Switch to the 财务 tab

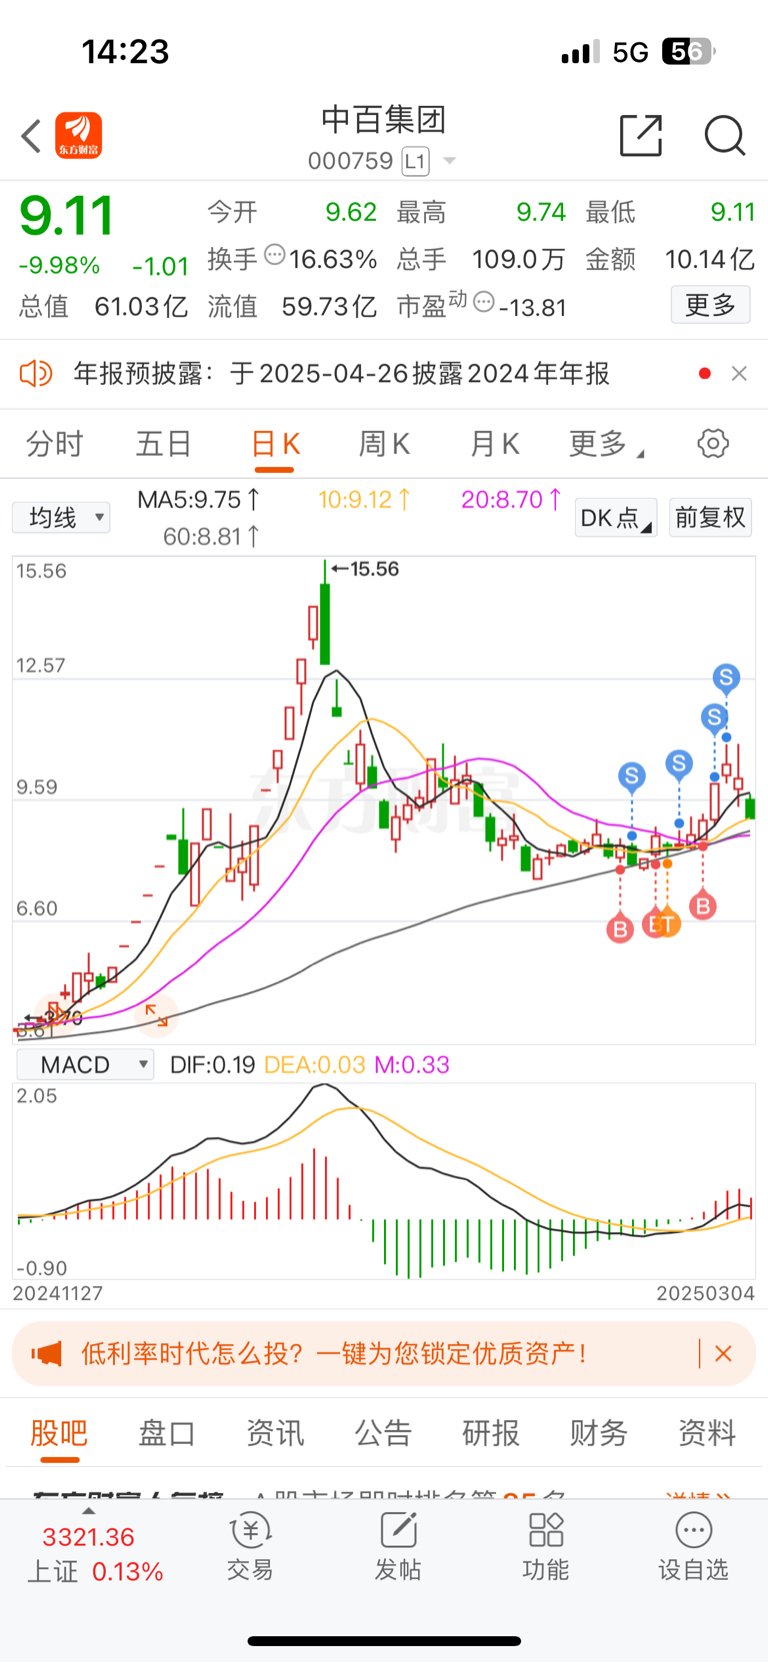pos(599,1433)
